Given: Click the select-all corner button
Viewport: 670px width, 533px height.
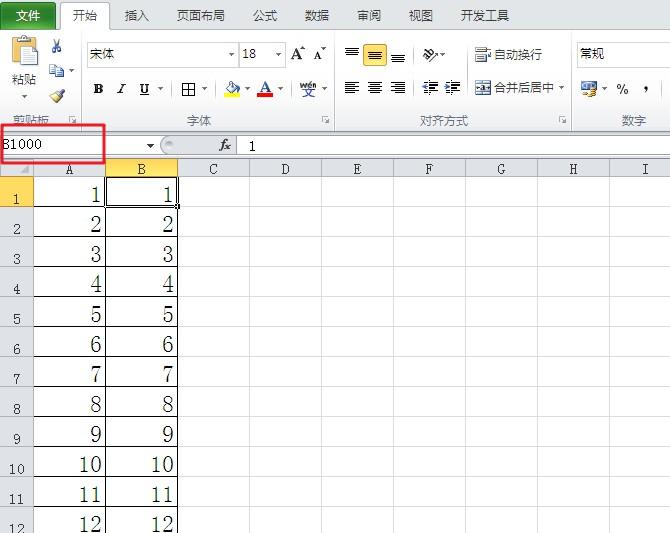Looking at the screenshot, I should point(17,169).
